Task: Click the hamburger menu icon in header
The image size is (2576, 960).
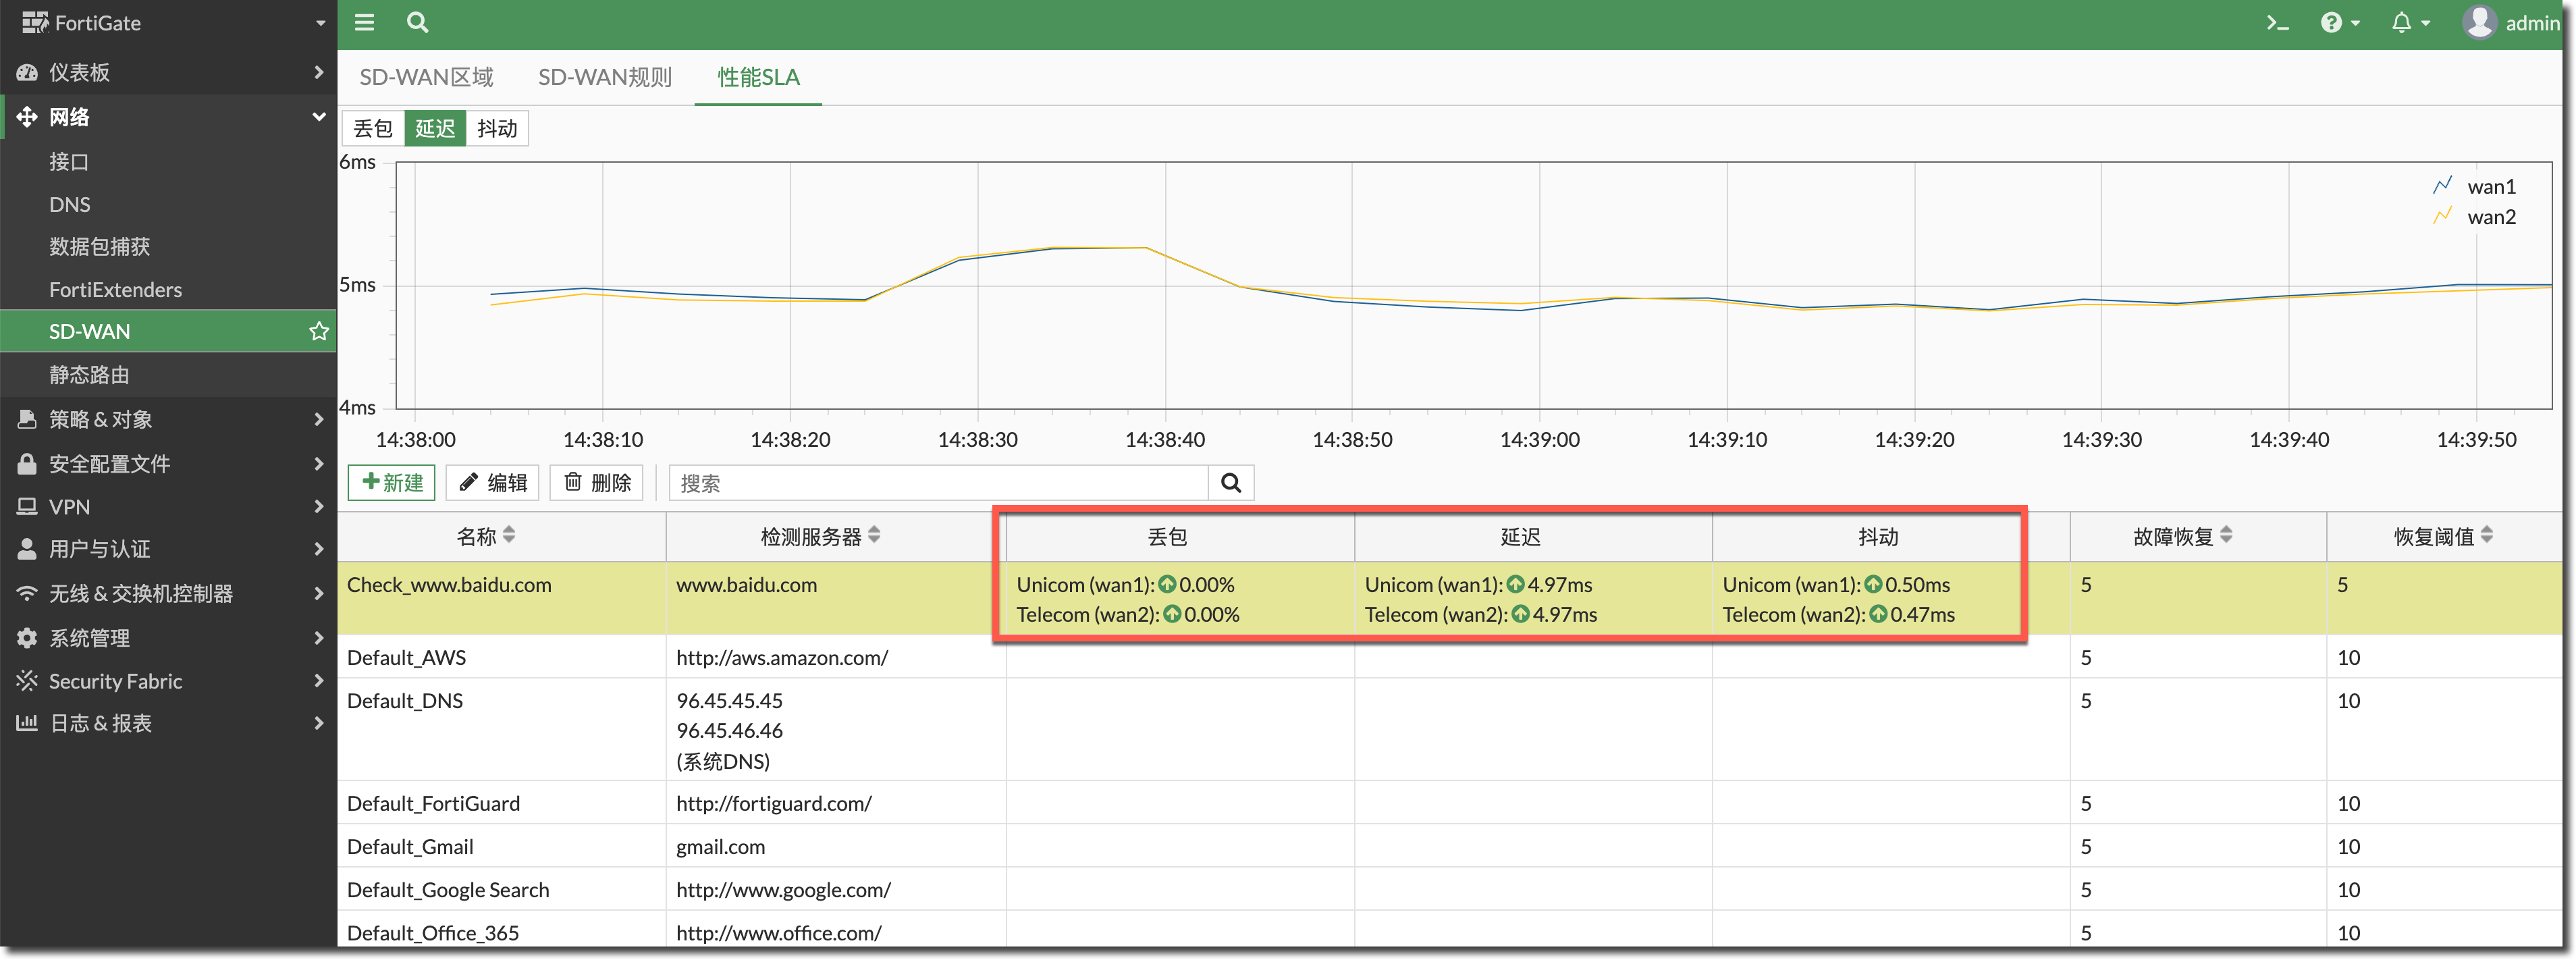Action: (364, 22)
